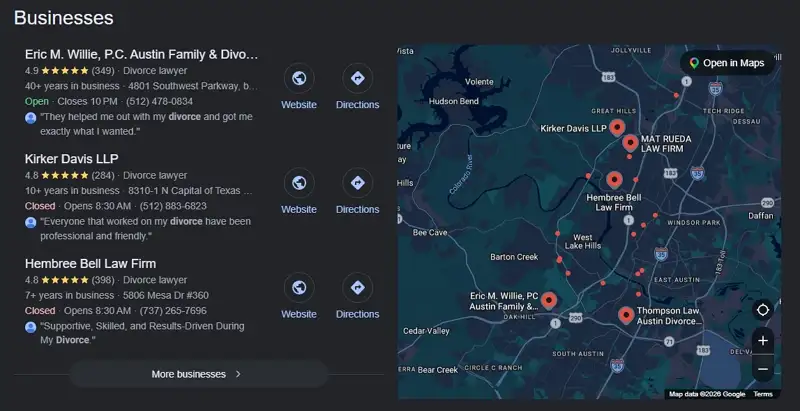
Task: Open in Maps button
Action: 728,63
